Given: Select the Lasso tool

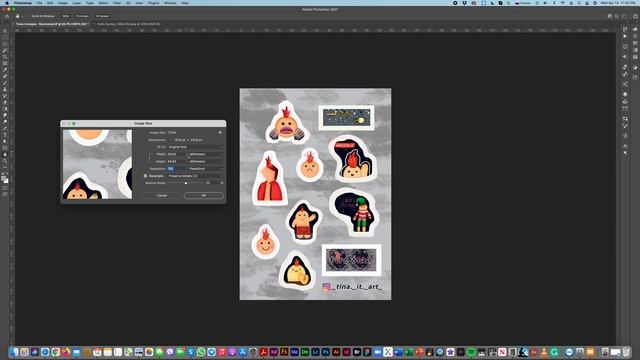Looking at the screenshot, I should point(5,44).
